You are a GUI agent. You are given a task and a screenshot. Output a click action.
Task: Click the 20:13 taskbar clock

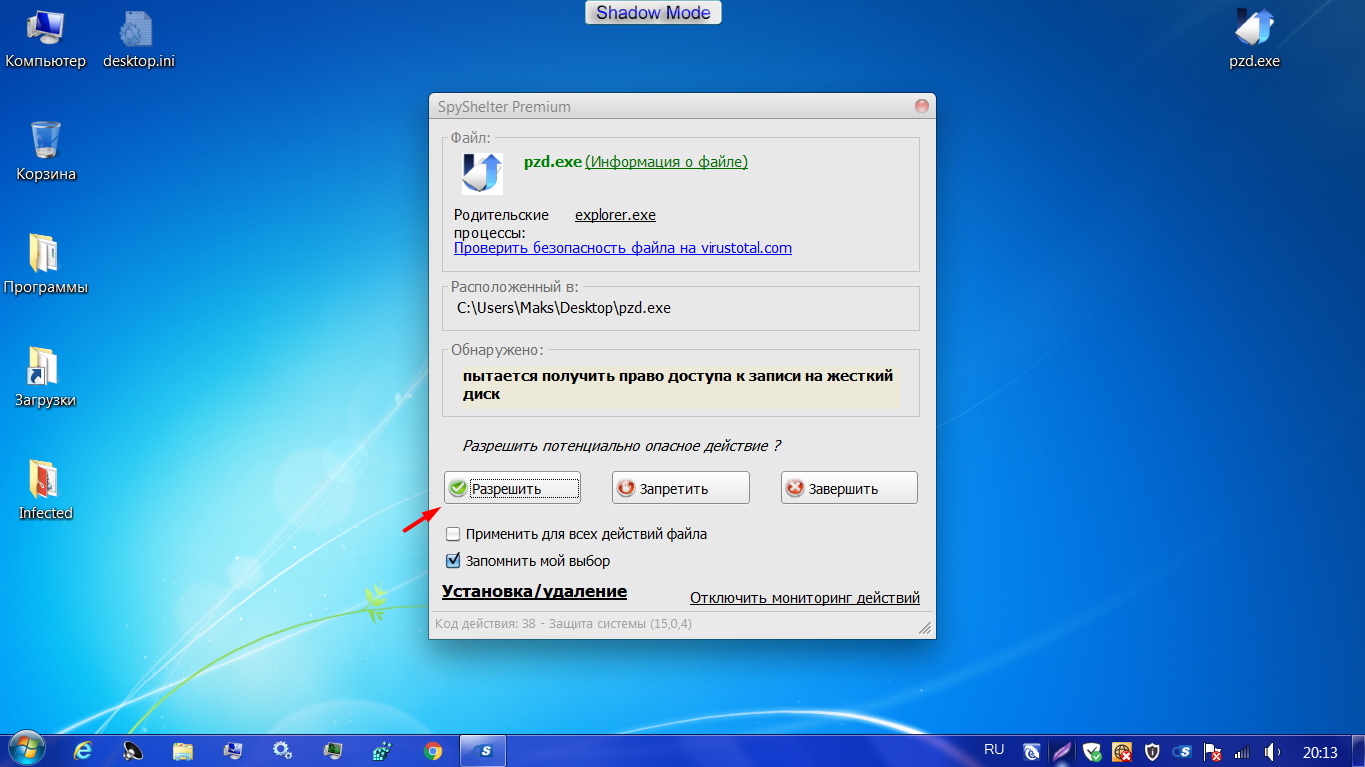click(x=1320, y=751)
